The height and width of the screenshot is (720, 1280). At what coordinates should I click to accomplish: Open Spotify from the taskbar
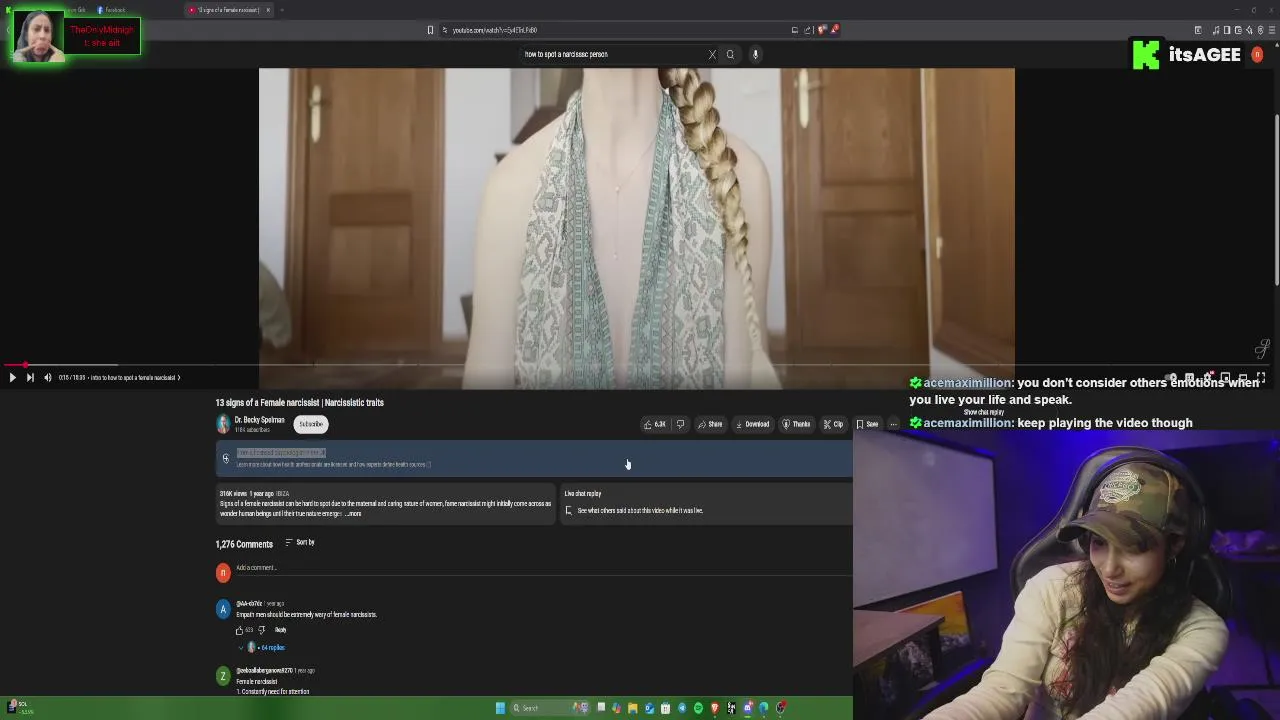(x=698, y=708)
